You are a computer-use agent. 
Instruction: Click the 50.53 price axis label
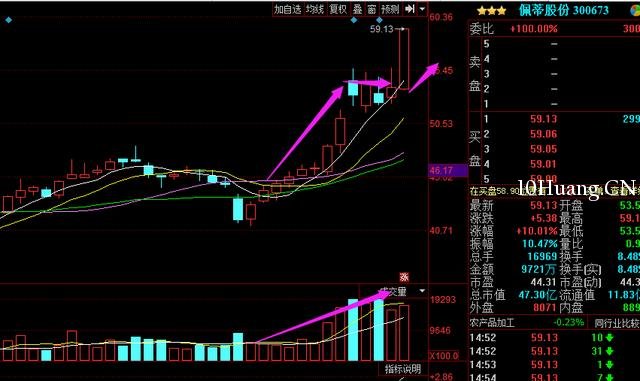coord(441,123)
